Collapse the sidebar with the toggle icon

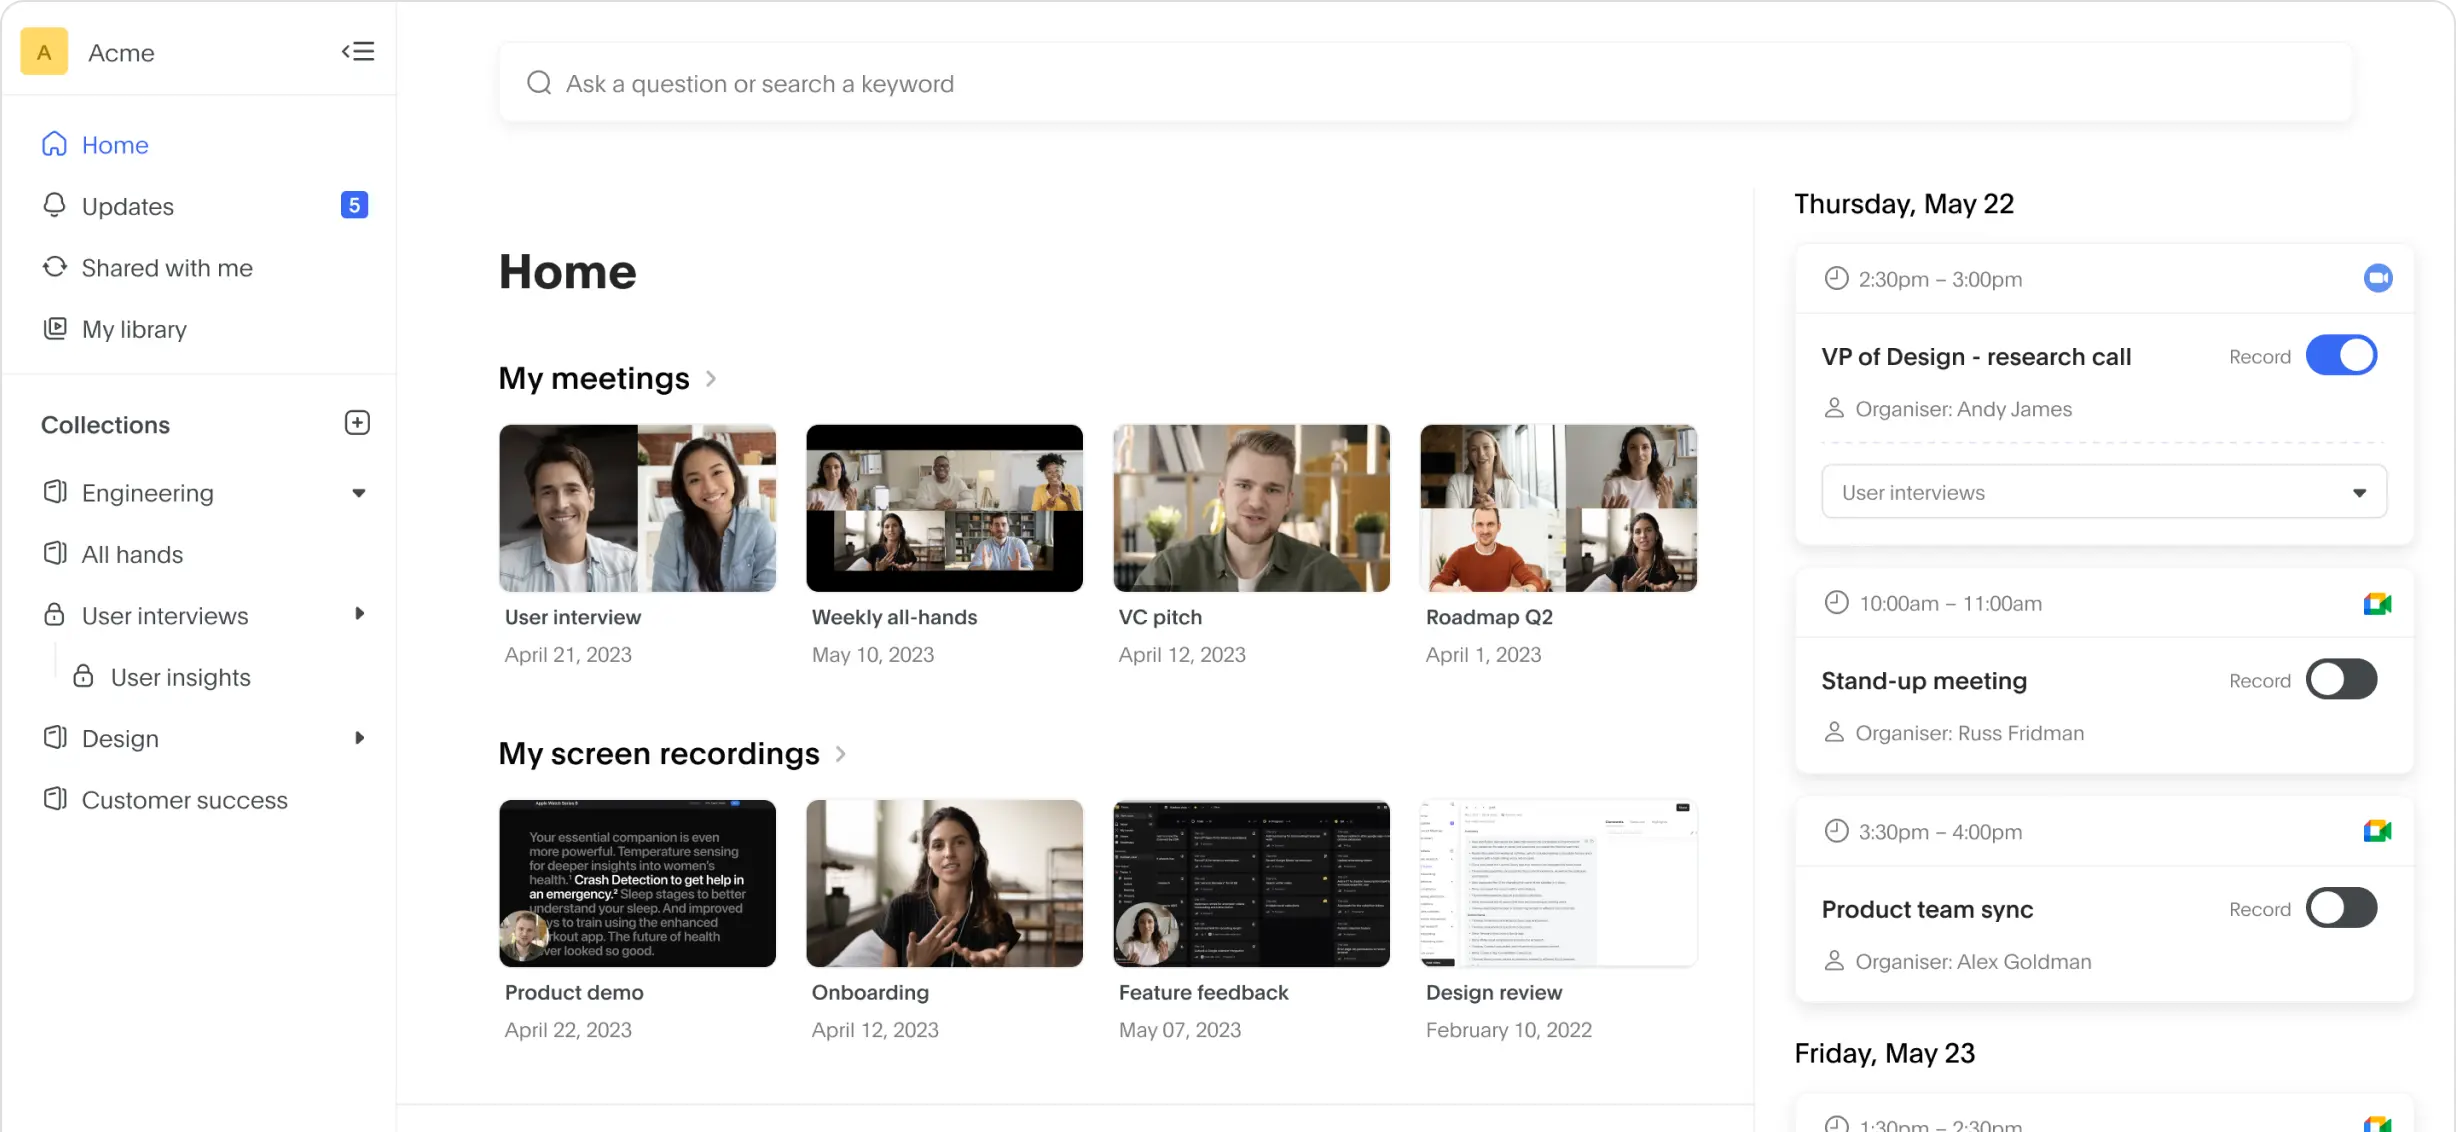point(357,51)
